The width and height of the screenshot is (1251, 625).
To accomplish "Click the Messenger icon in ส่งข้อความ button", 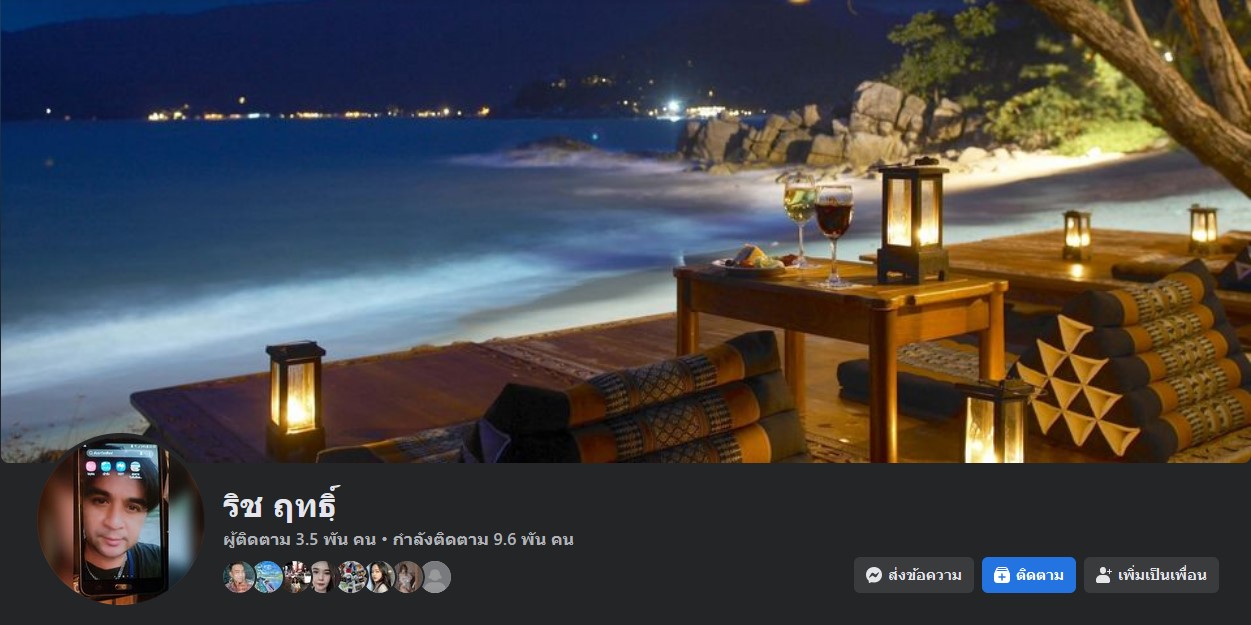I will 873,575.
